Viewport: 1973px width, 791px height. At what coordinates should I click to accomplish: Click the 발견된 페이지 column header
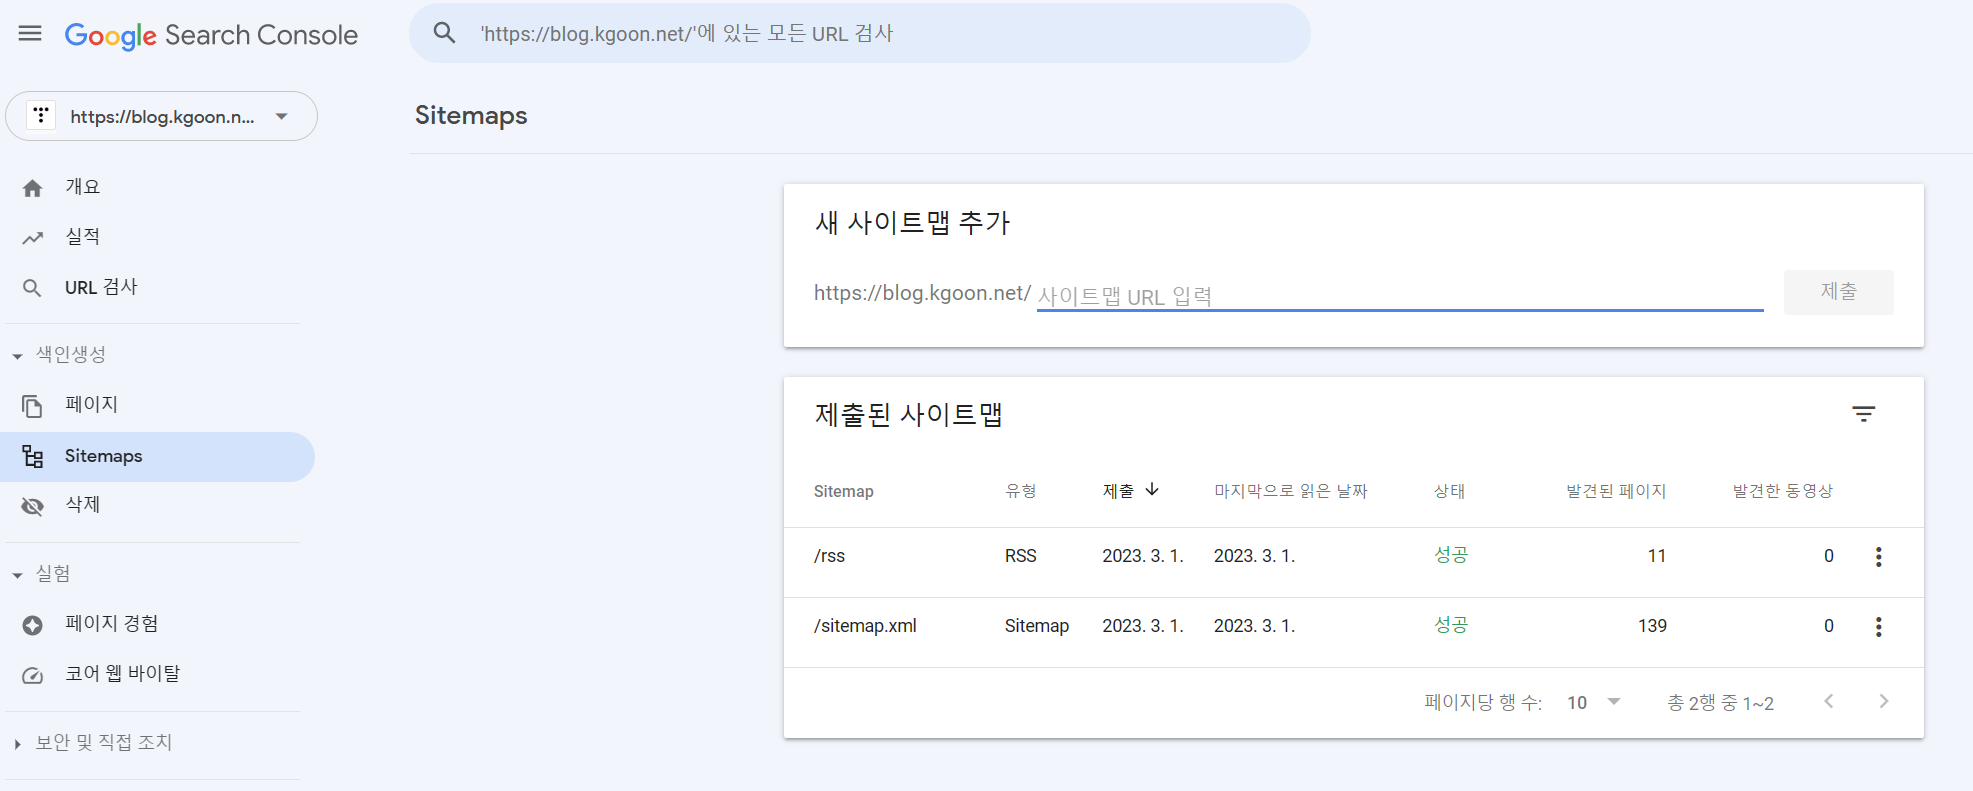click(1616, 491)
